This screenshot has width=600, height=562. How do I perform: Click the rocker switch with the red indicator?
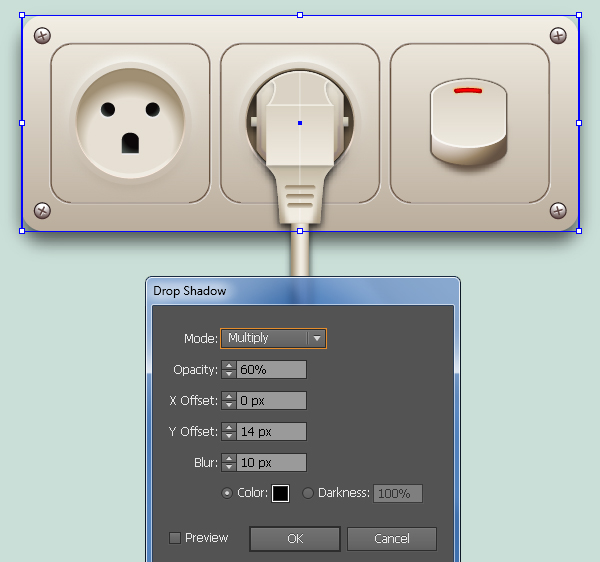tap(469, 122)
